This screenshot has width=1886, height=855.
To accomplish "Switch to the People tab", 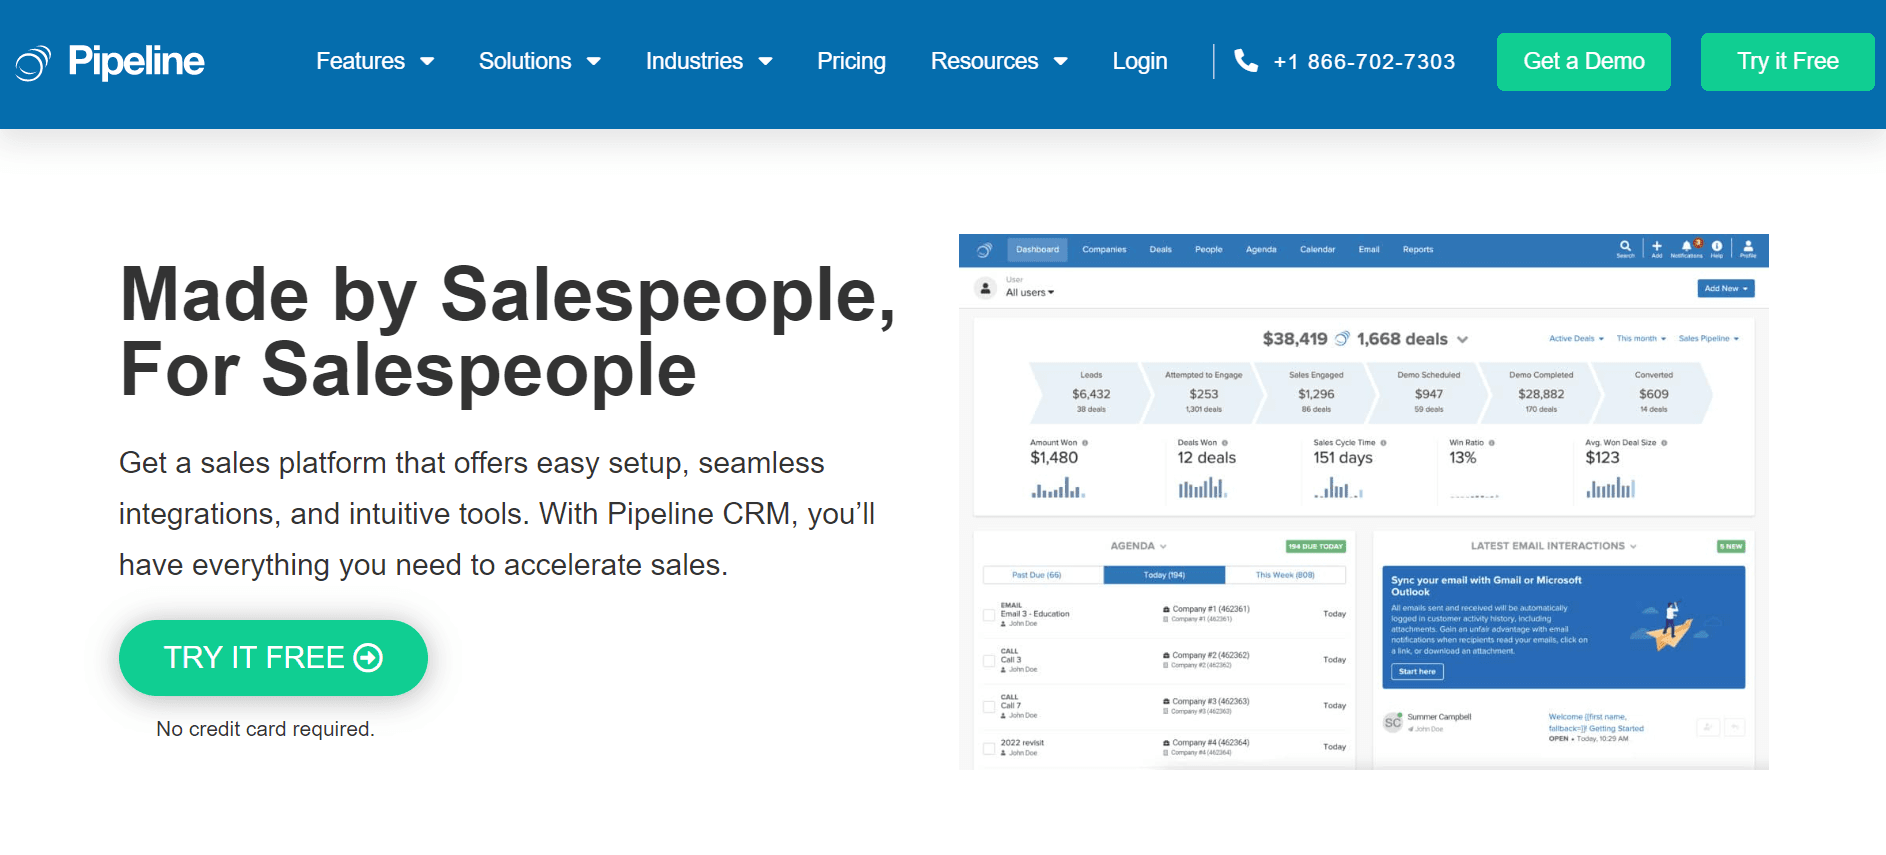I will 1208,250.
